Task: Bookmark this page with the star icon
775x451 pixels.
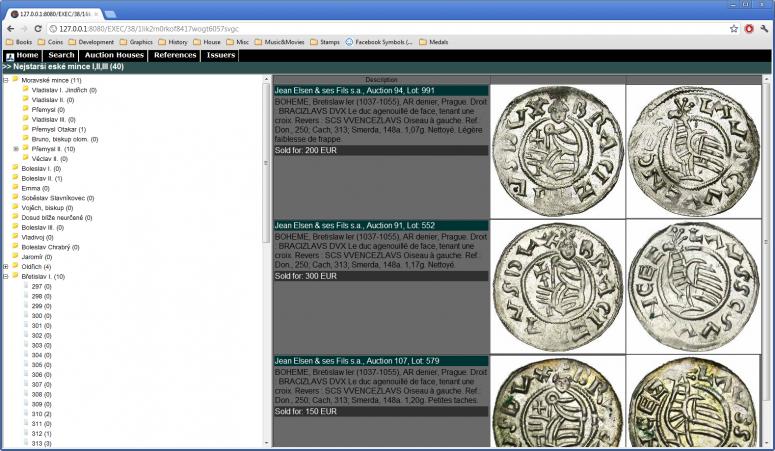Action: click(x=734, y=29)
